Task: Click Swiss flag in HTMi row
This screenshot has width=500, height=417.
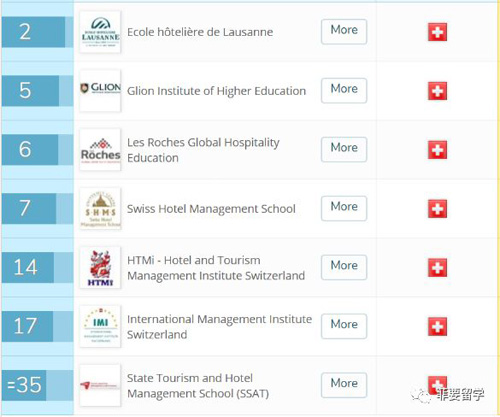Action: 437,268
